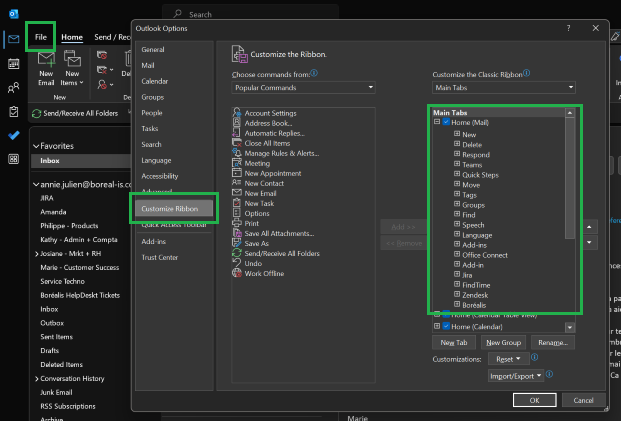
Task: Open the Reset customizations dropdown
Action: click(509, 359)
